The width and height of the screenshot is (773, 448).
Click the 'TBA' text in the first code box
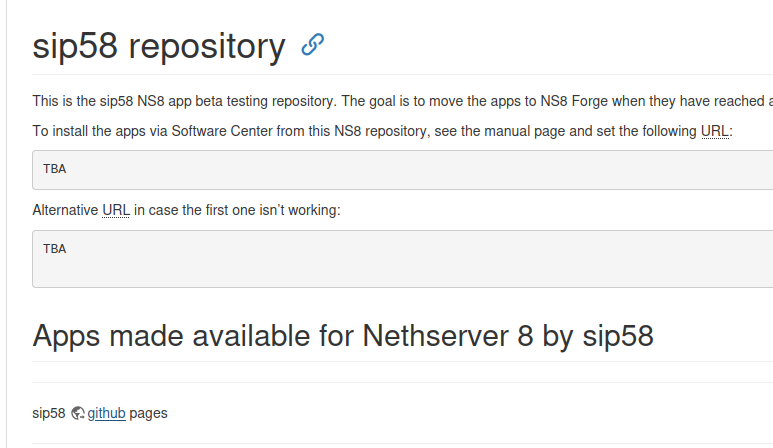tap(55, 169)
